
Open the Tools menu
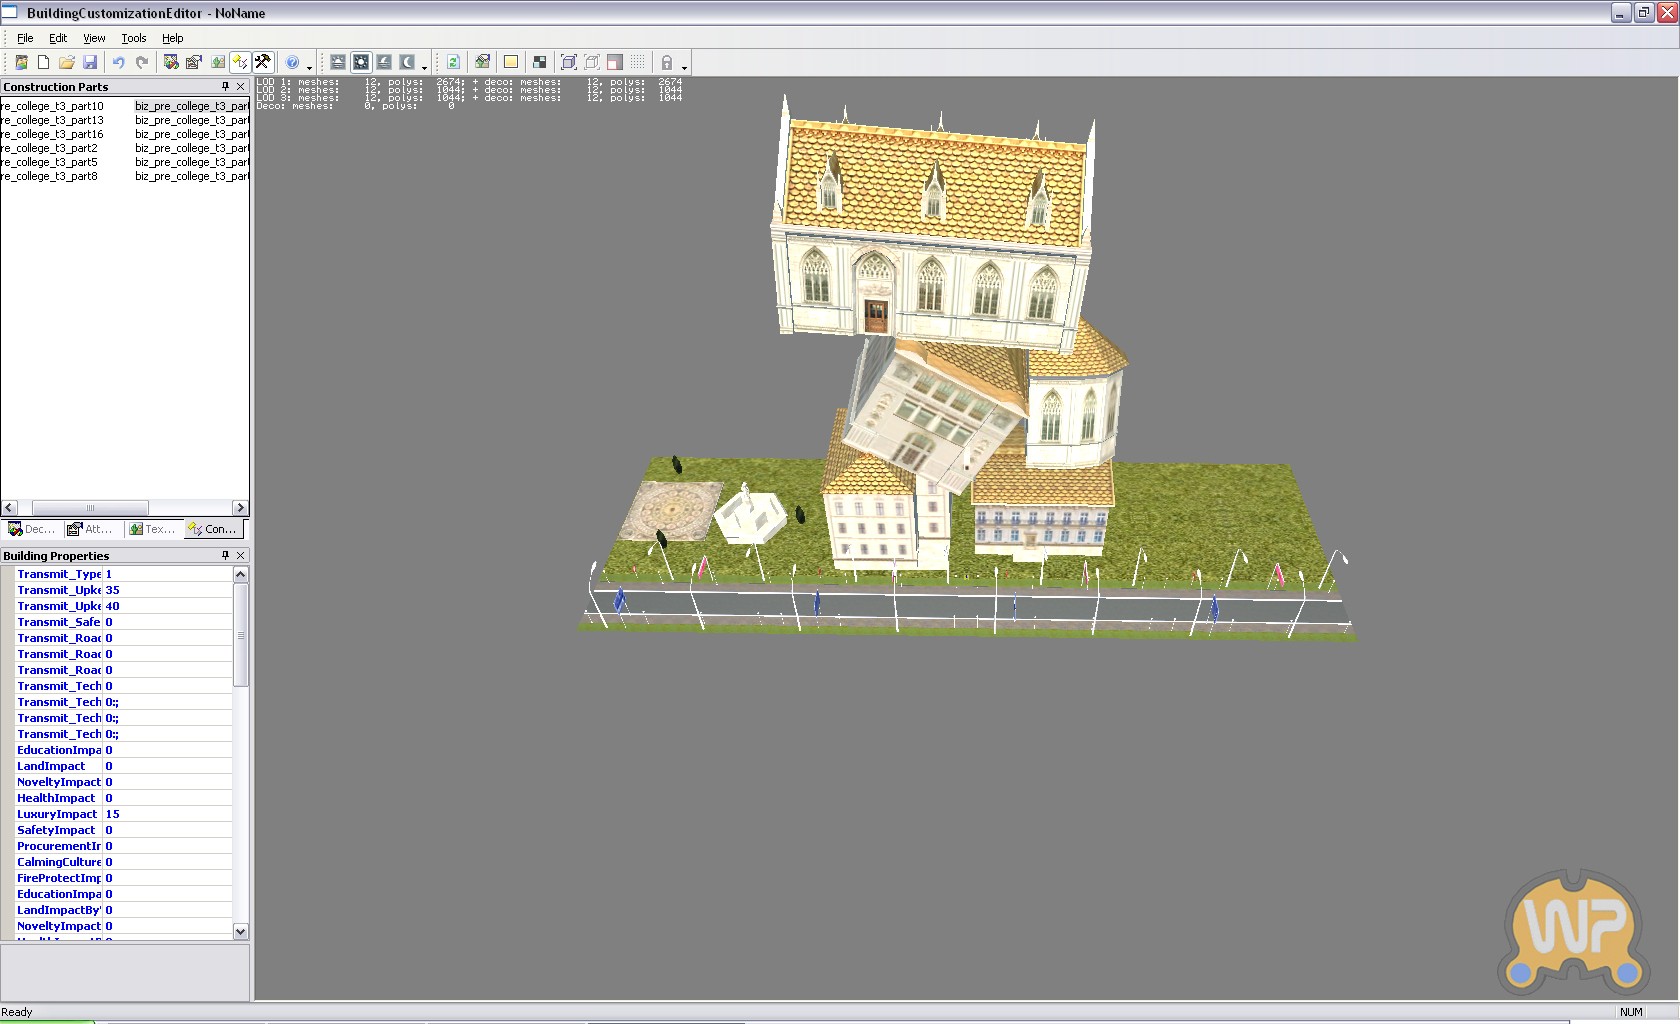tap(133, 38)
